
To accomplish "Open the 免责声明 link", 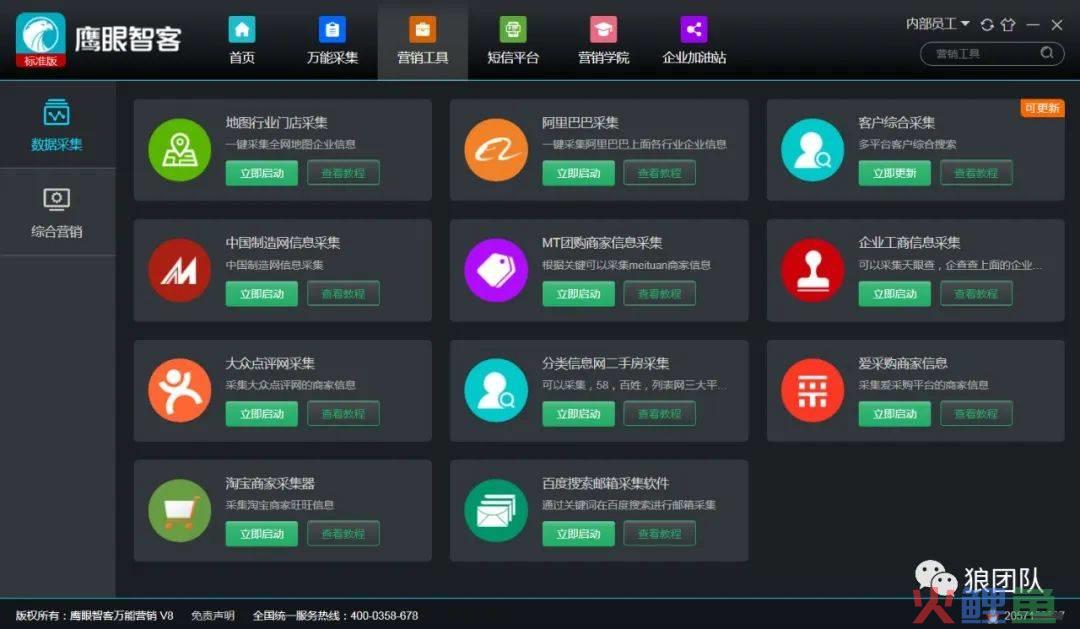I will click(213, 615).
